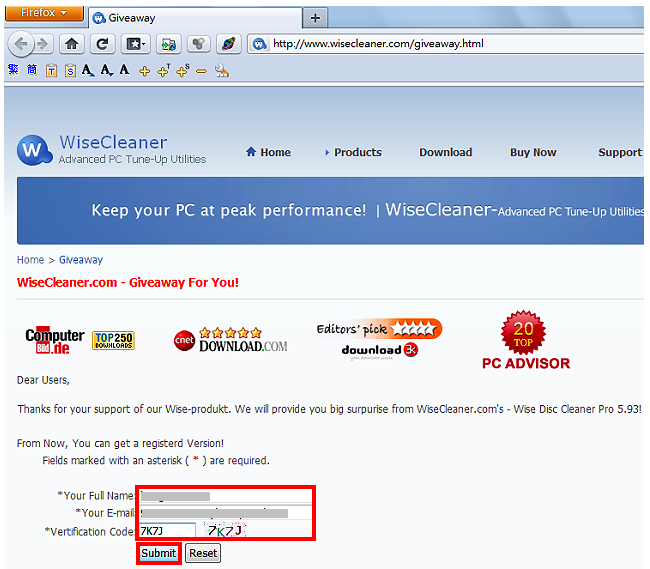
Task: Click the colorful globe toolbar icon
Action: pos(228,44)
